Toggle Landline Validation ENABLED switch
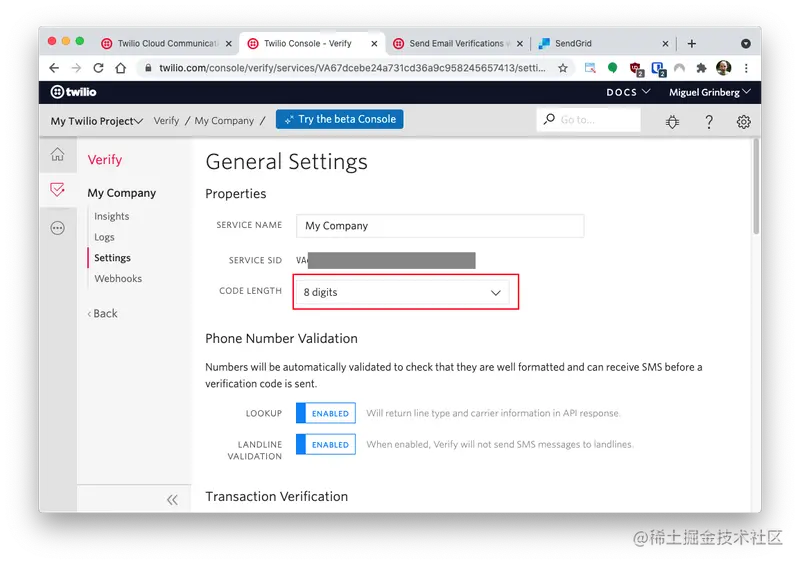This screenshot has height=564, width=800. [x=326, y=444]
